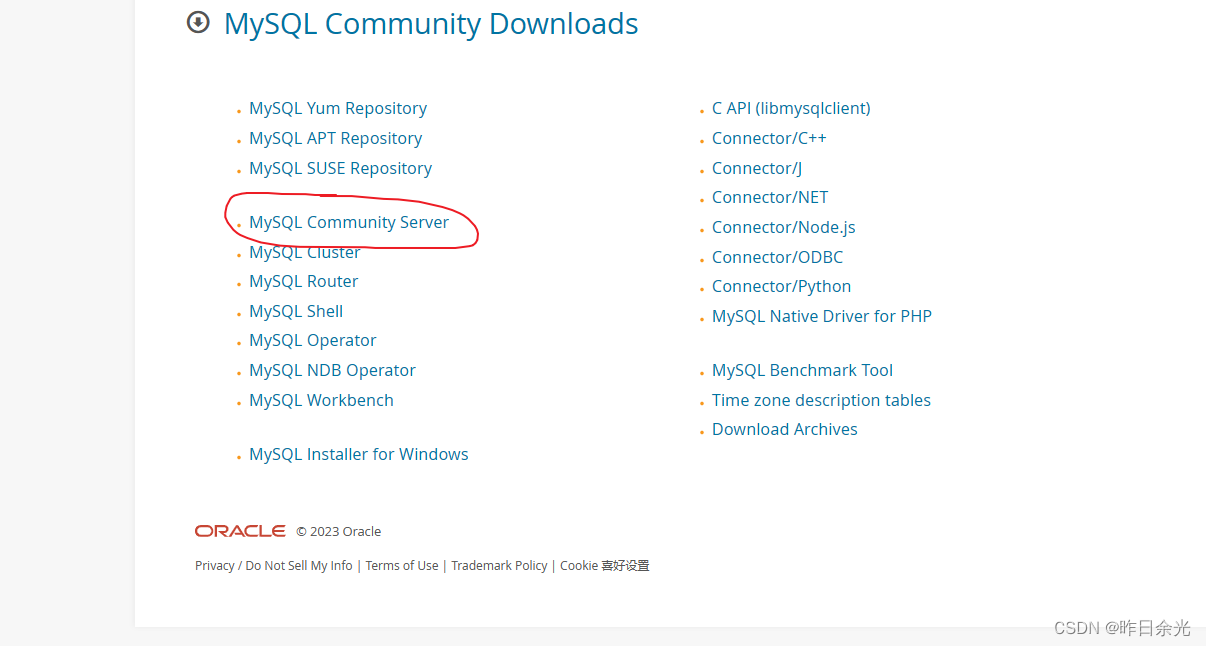Viewport: 1206px width, 646px height.
Task: Open Connector/C++ link
Action: point(769,138)
